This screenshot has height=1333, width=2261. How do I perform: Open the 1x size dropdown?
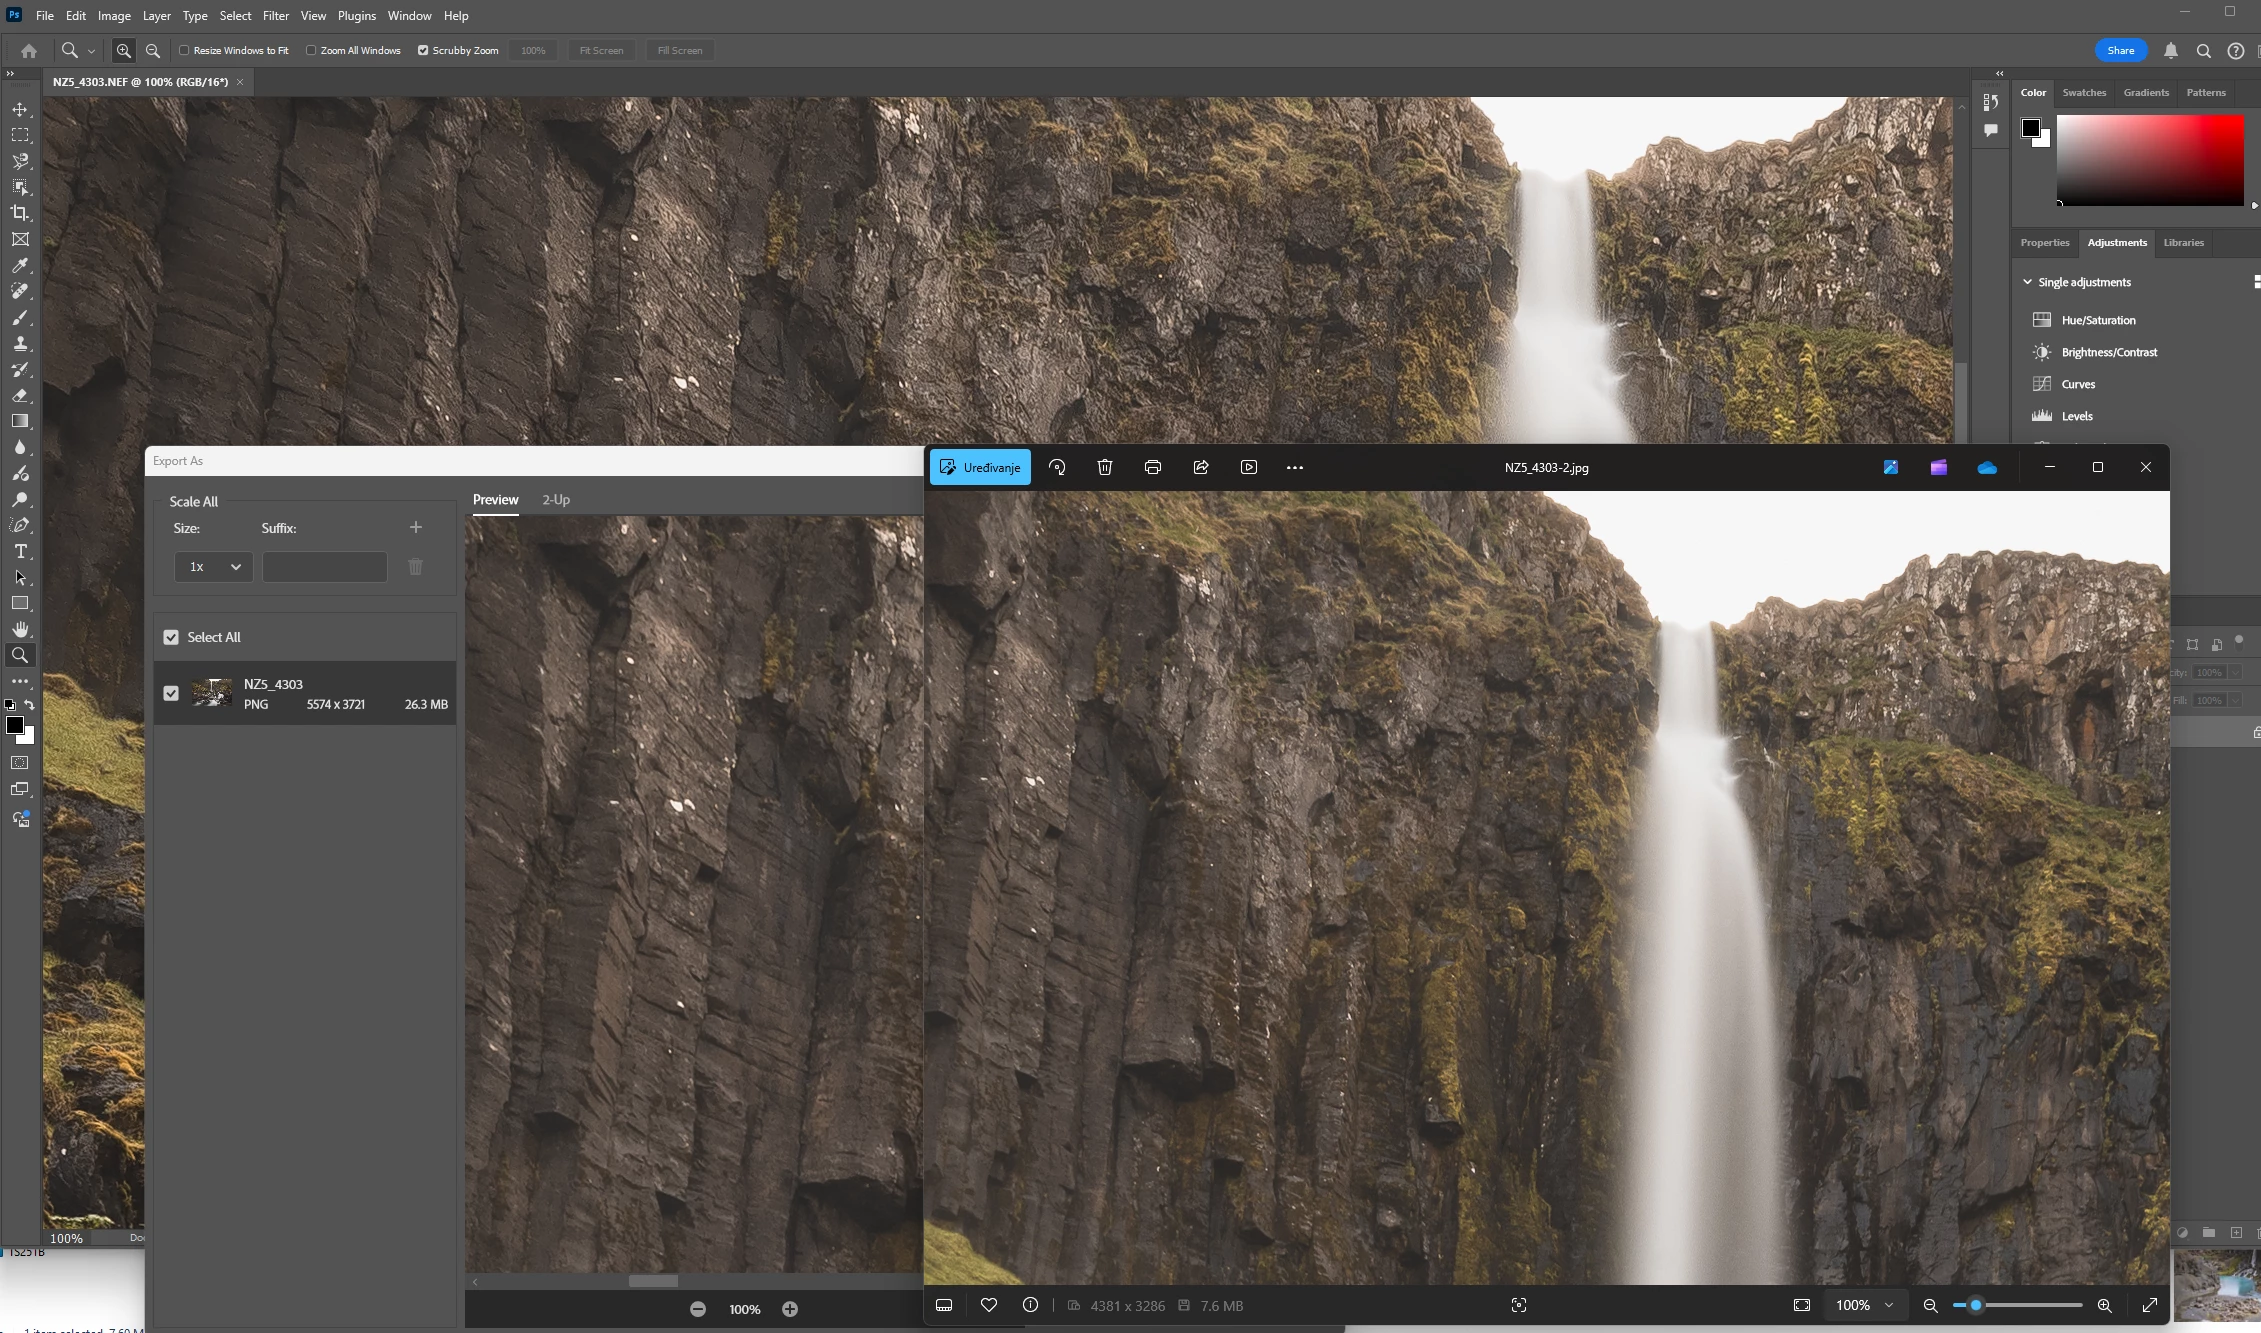coord(213,567)
